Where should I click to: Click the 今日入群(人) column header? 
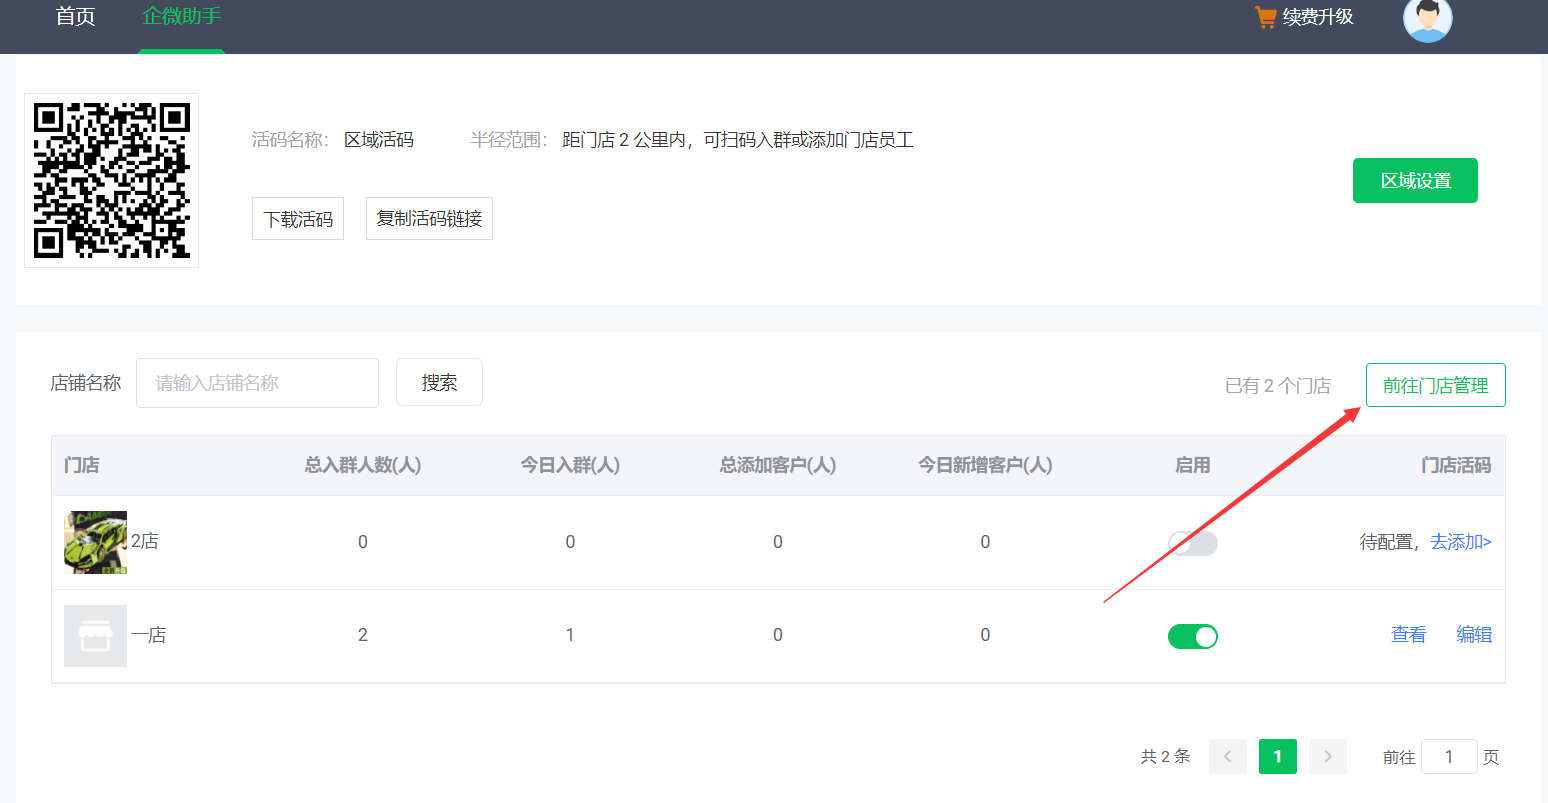click(x=570, y=465)
